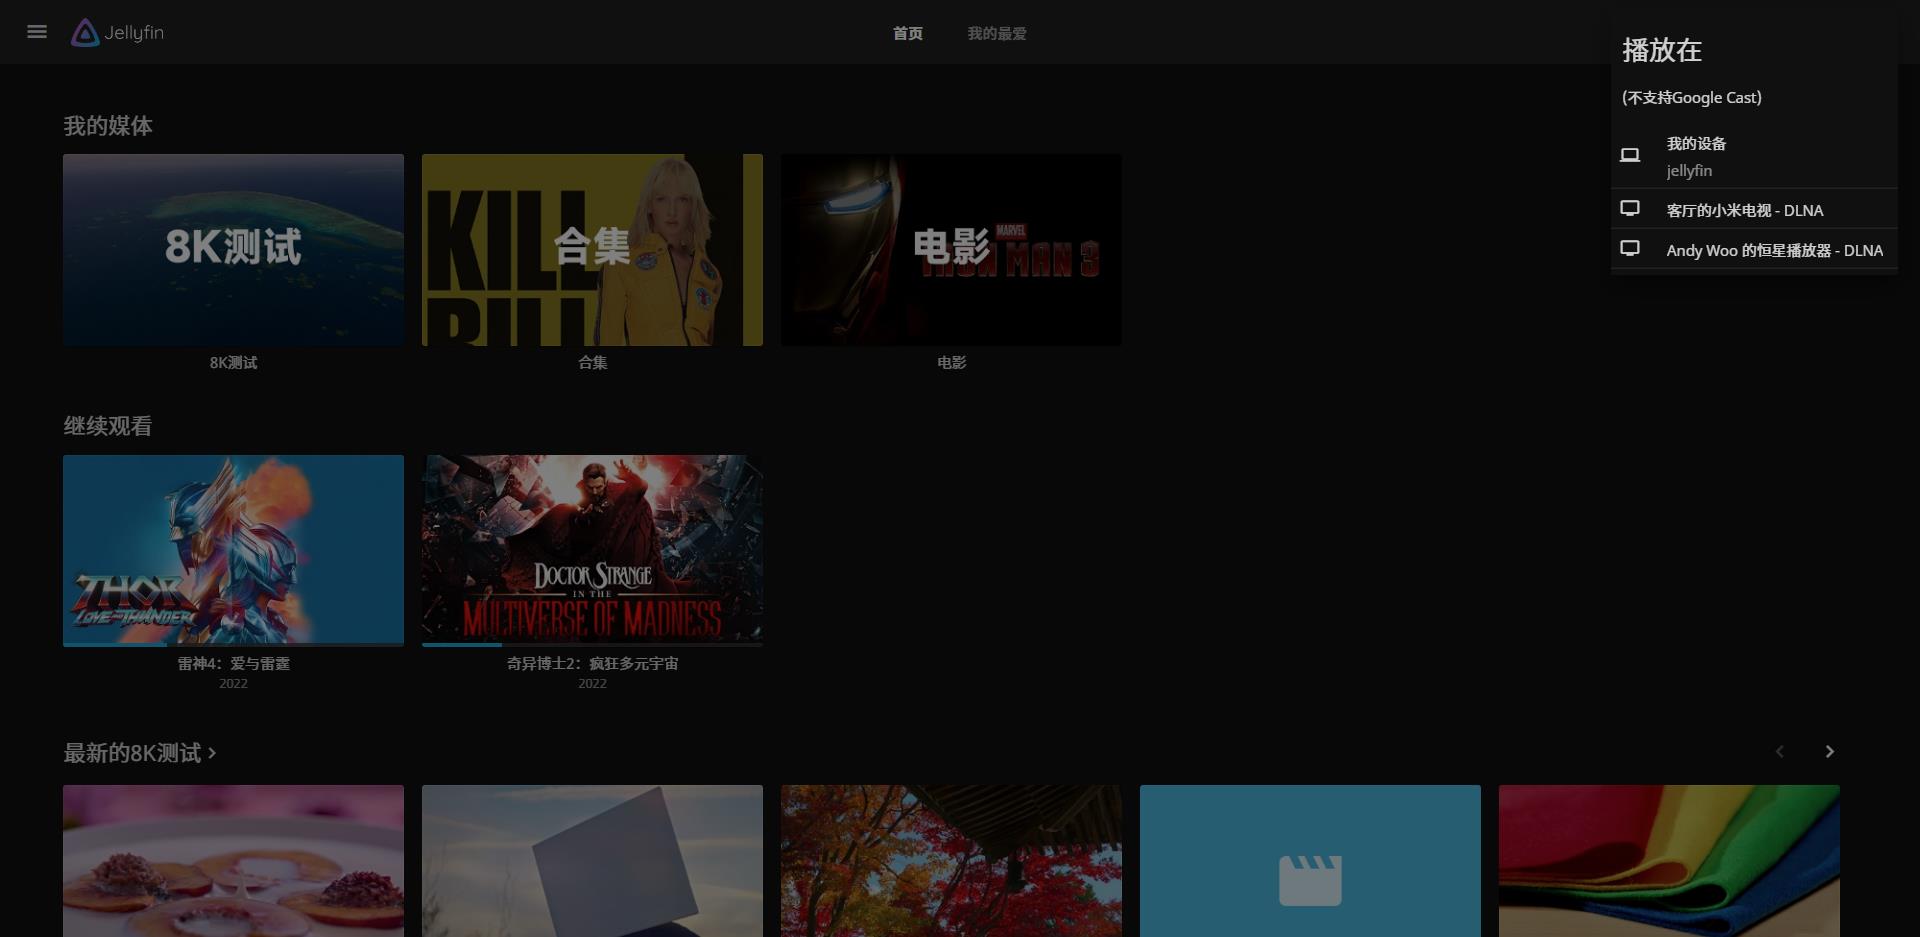Open the 奇异博士2：疯狂多元宇宙 title link

592,663
